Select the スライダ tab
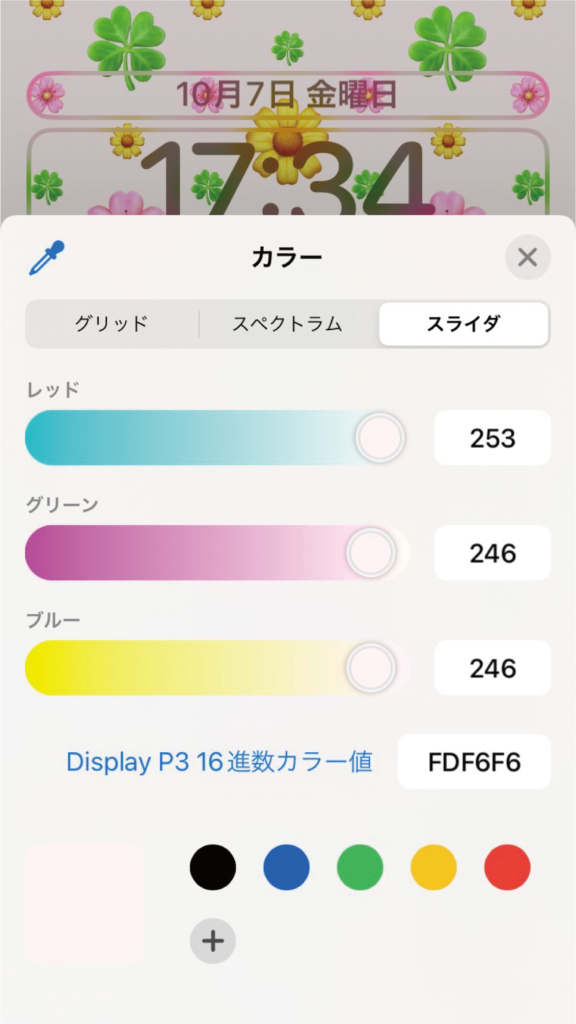This screenshot has height=1024, width=576. (464, 324)
